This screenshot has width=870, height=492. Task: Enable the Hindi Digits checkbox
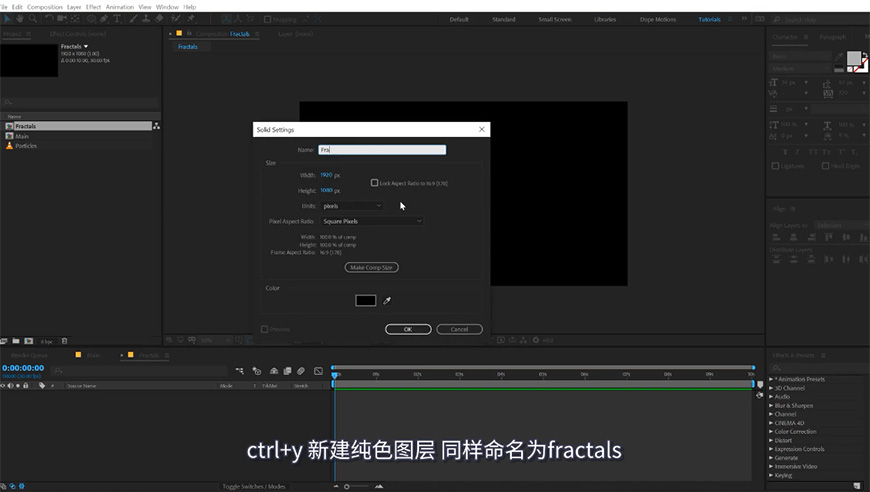click(826, 166)
